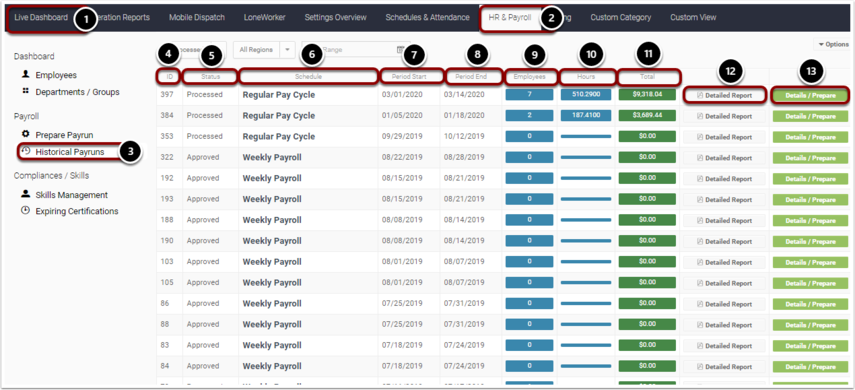Open the Mobile Dispatch tab

pos(197,17)
